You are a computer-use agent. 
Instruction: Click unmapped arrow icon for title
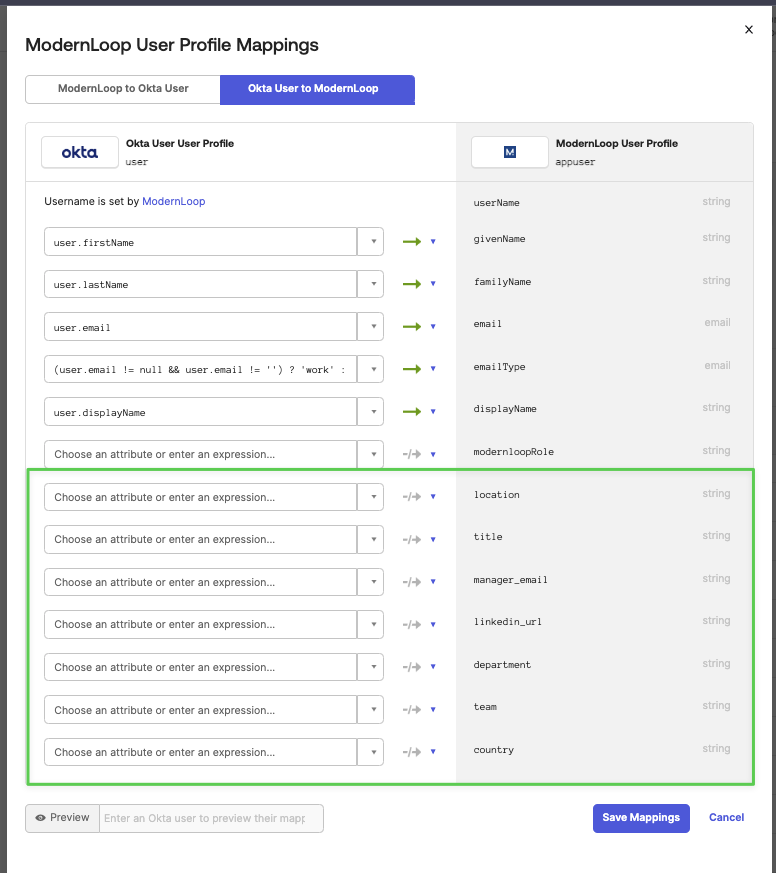(412, 540)
